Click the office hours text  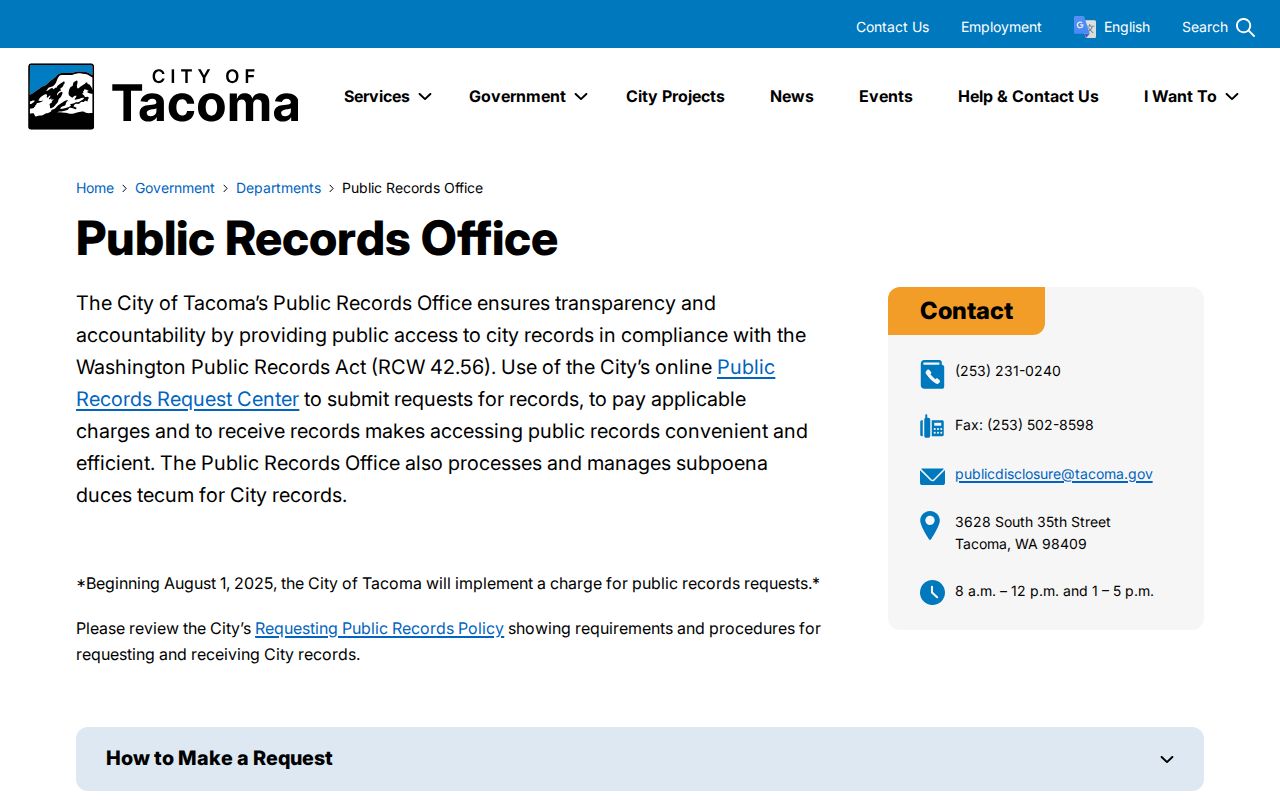click(x=1054, y=591)
